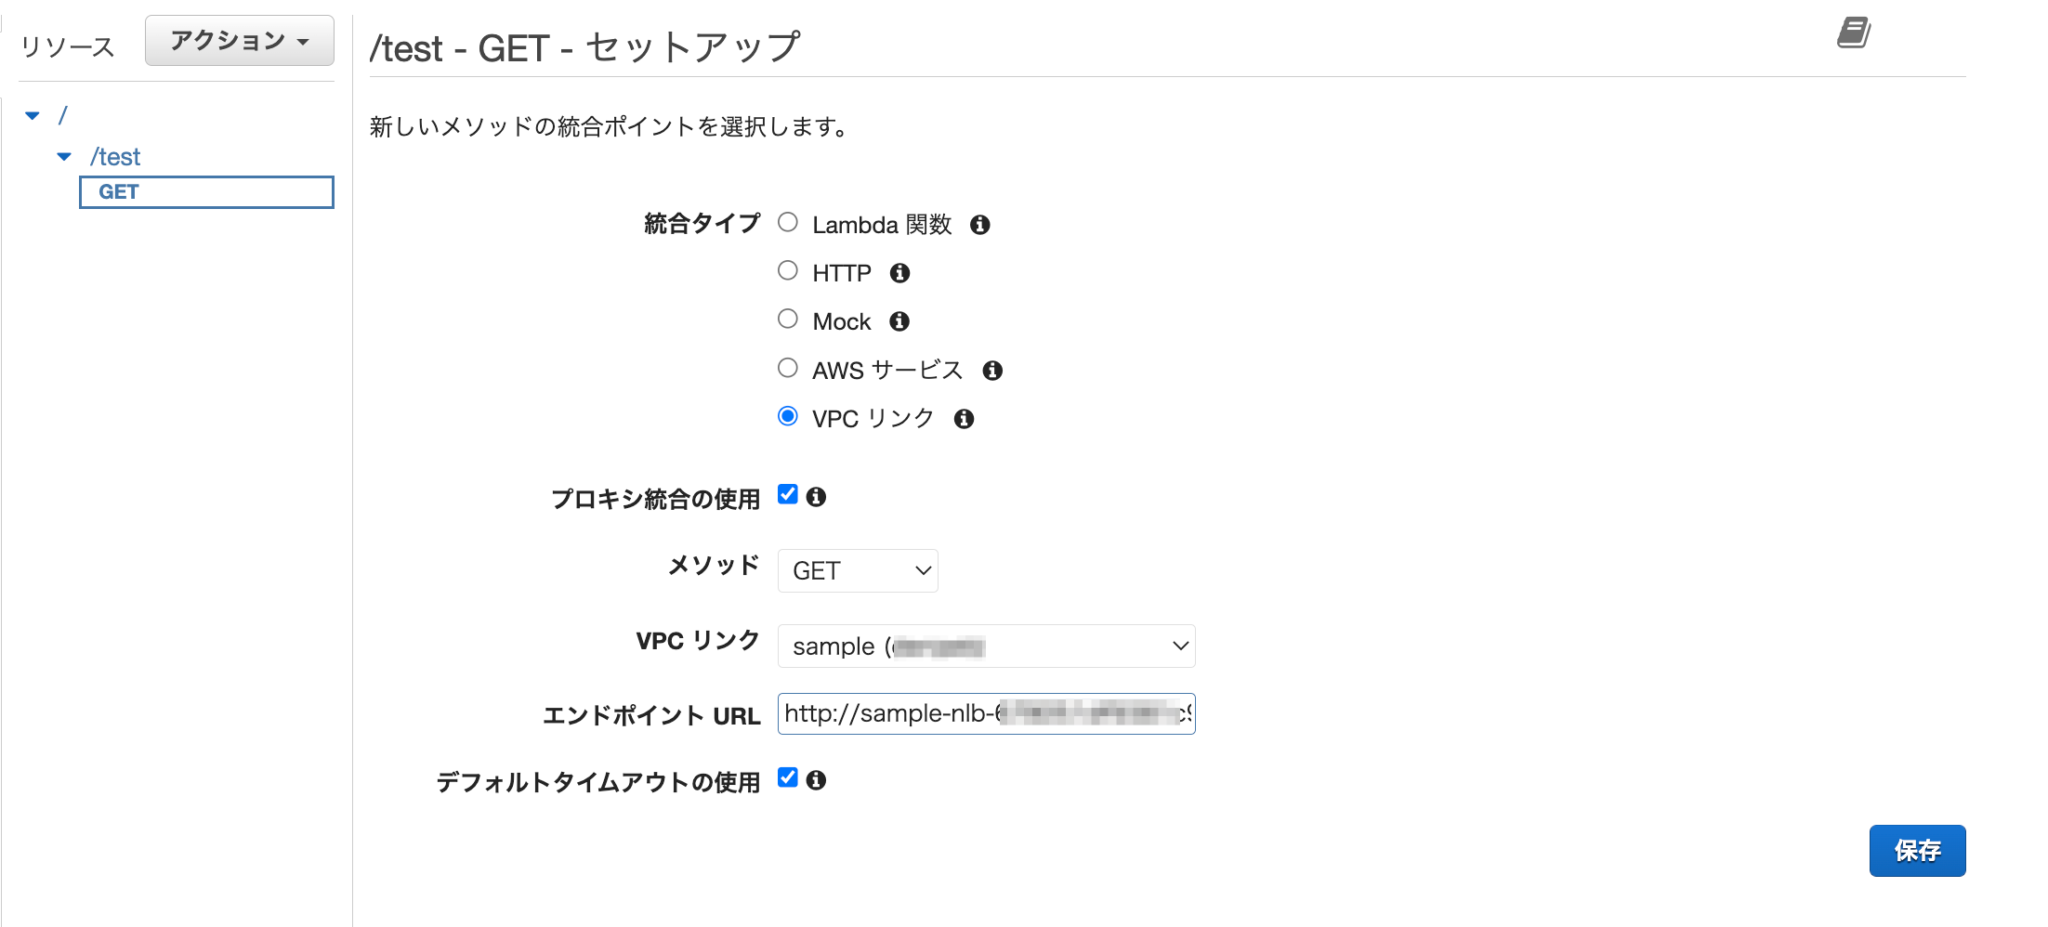Click the AWS サービス info icon
Image resolution: width=2048 pixels, height=927 pixels.
point(993,369)
